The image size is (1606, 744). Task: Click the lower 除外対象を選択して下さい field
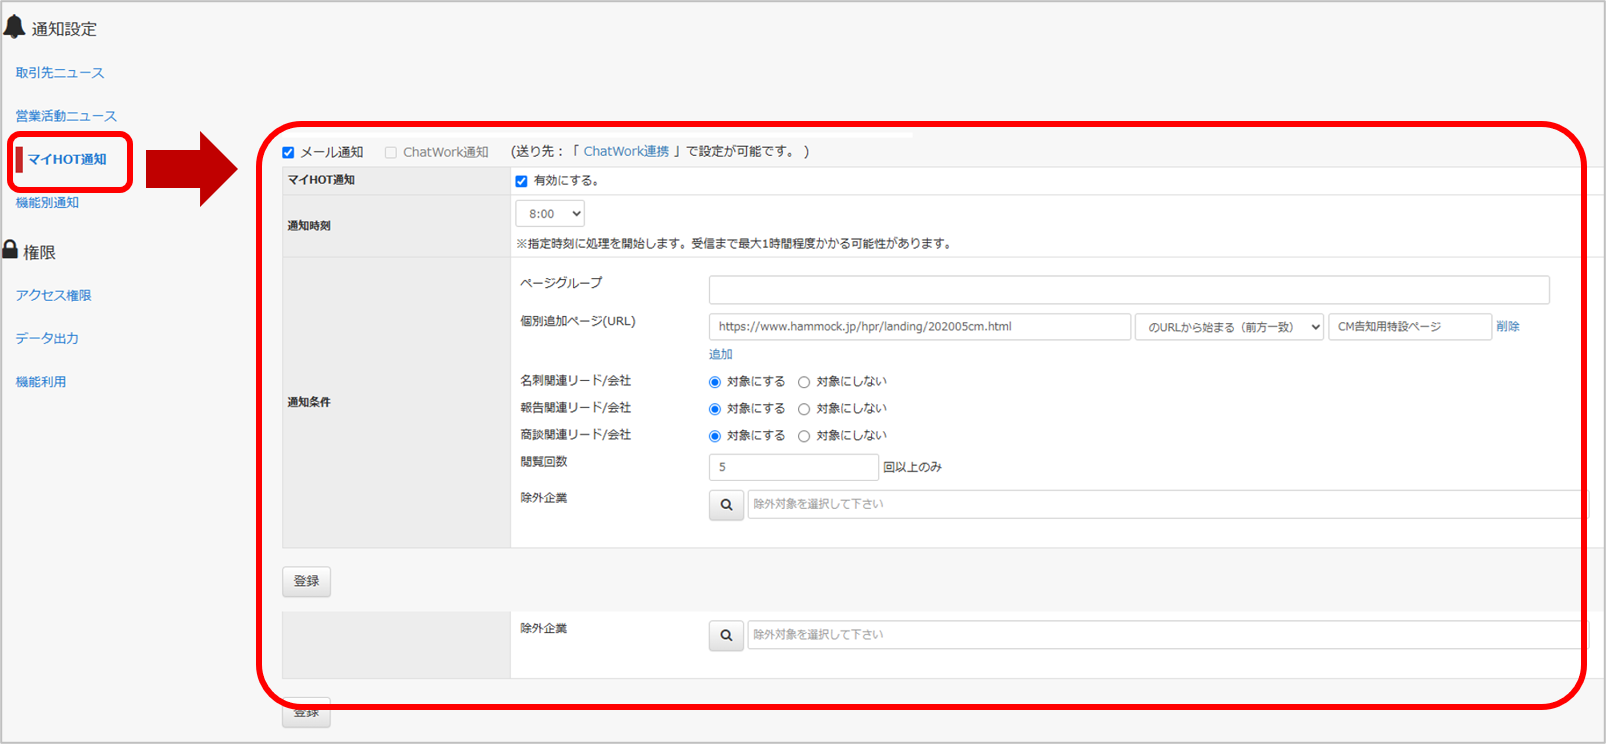1166,635
